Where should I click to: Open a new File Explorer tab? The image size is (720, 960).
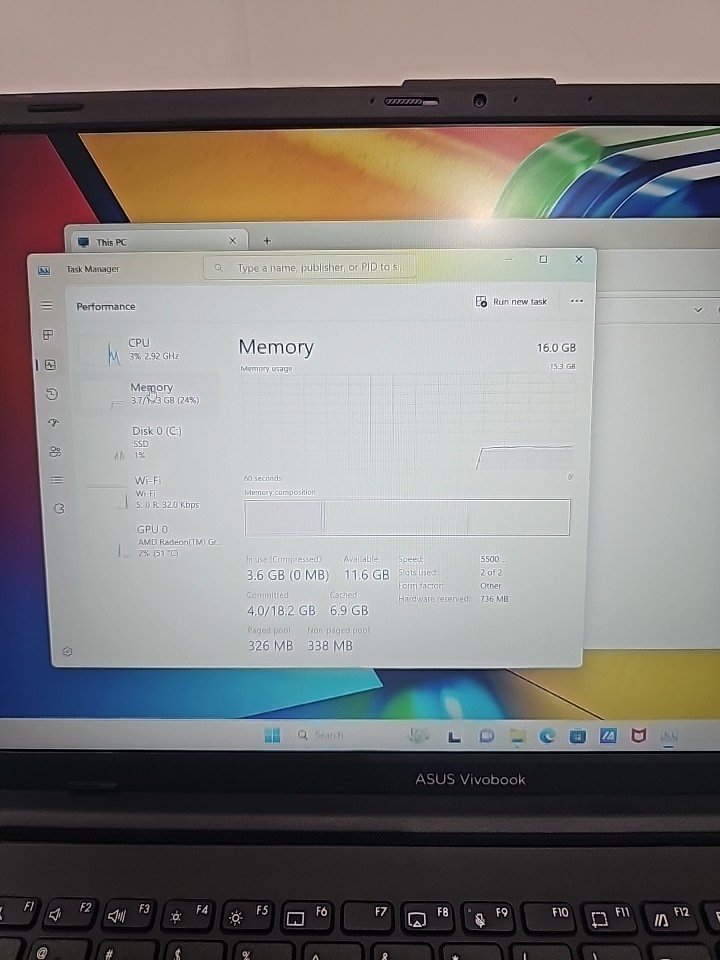click(x=266, y=240)
